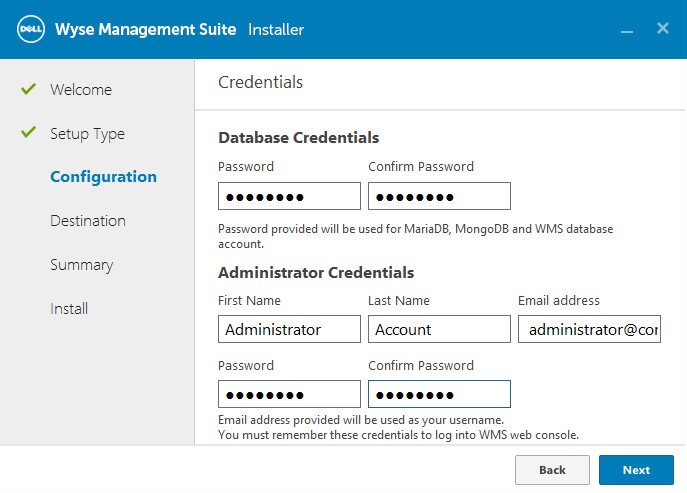Screen dimensions: 687x493
Task: Close the Wyse Management Suite installer
Action: [x=662, y=29]
